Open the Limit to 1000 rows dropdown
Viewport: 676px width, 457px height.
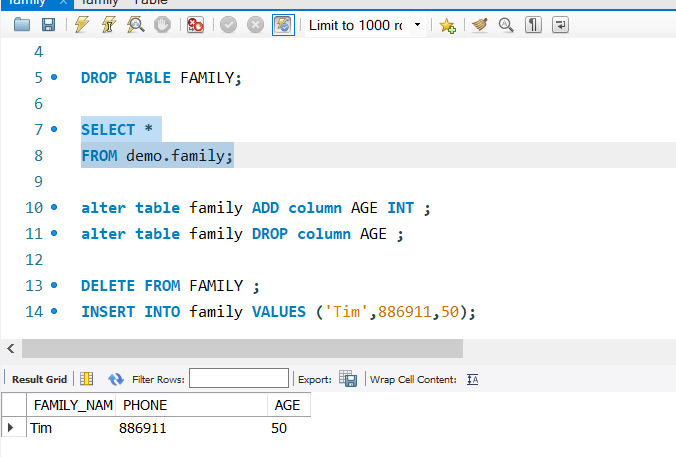tap(365, 25)
